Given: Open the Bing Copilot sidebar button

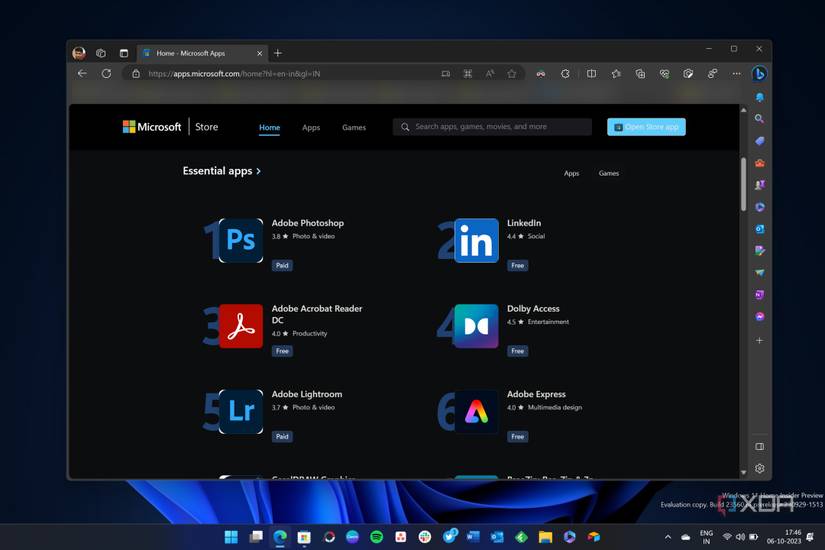Looking at the screenshot, I should [x=759, y=74].
